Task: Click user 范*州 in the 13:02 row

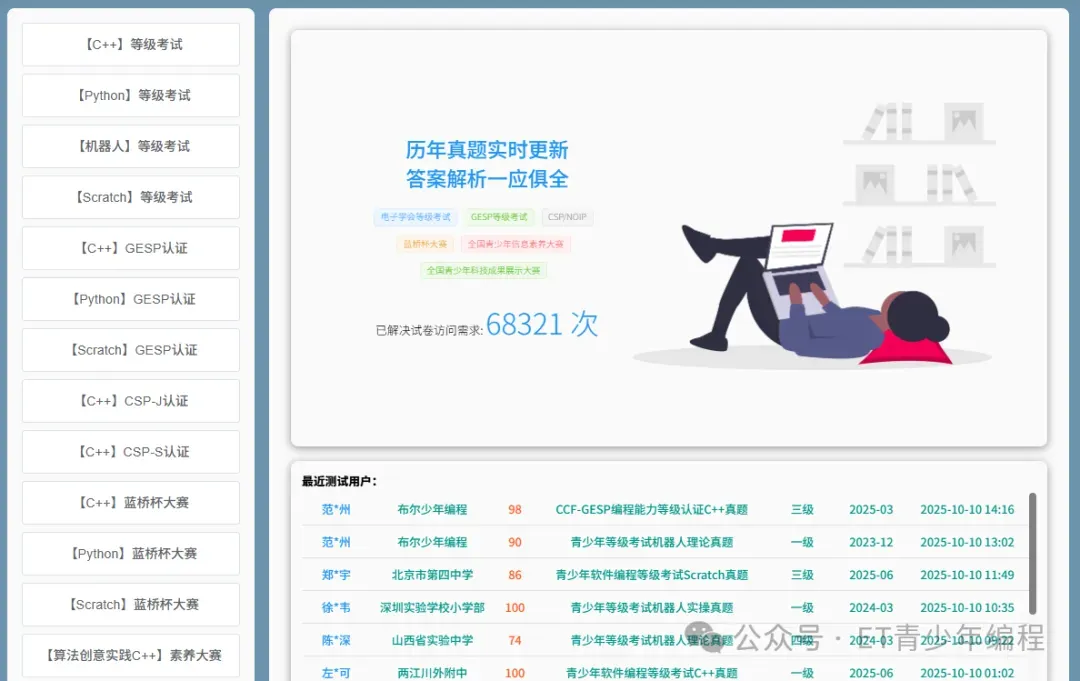Action: pos(336,542)
